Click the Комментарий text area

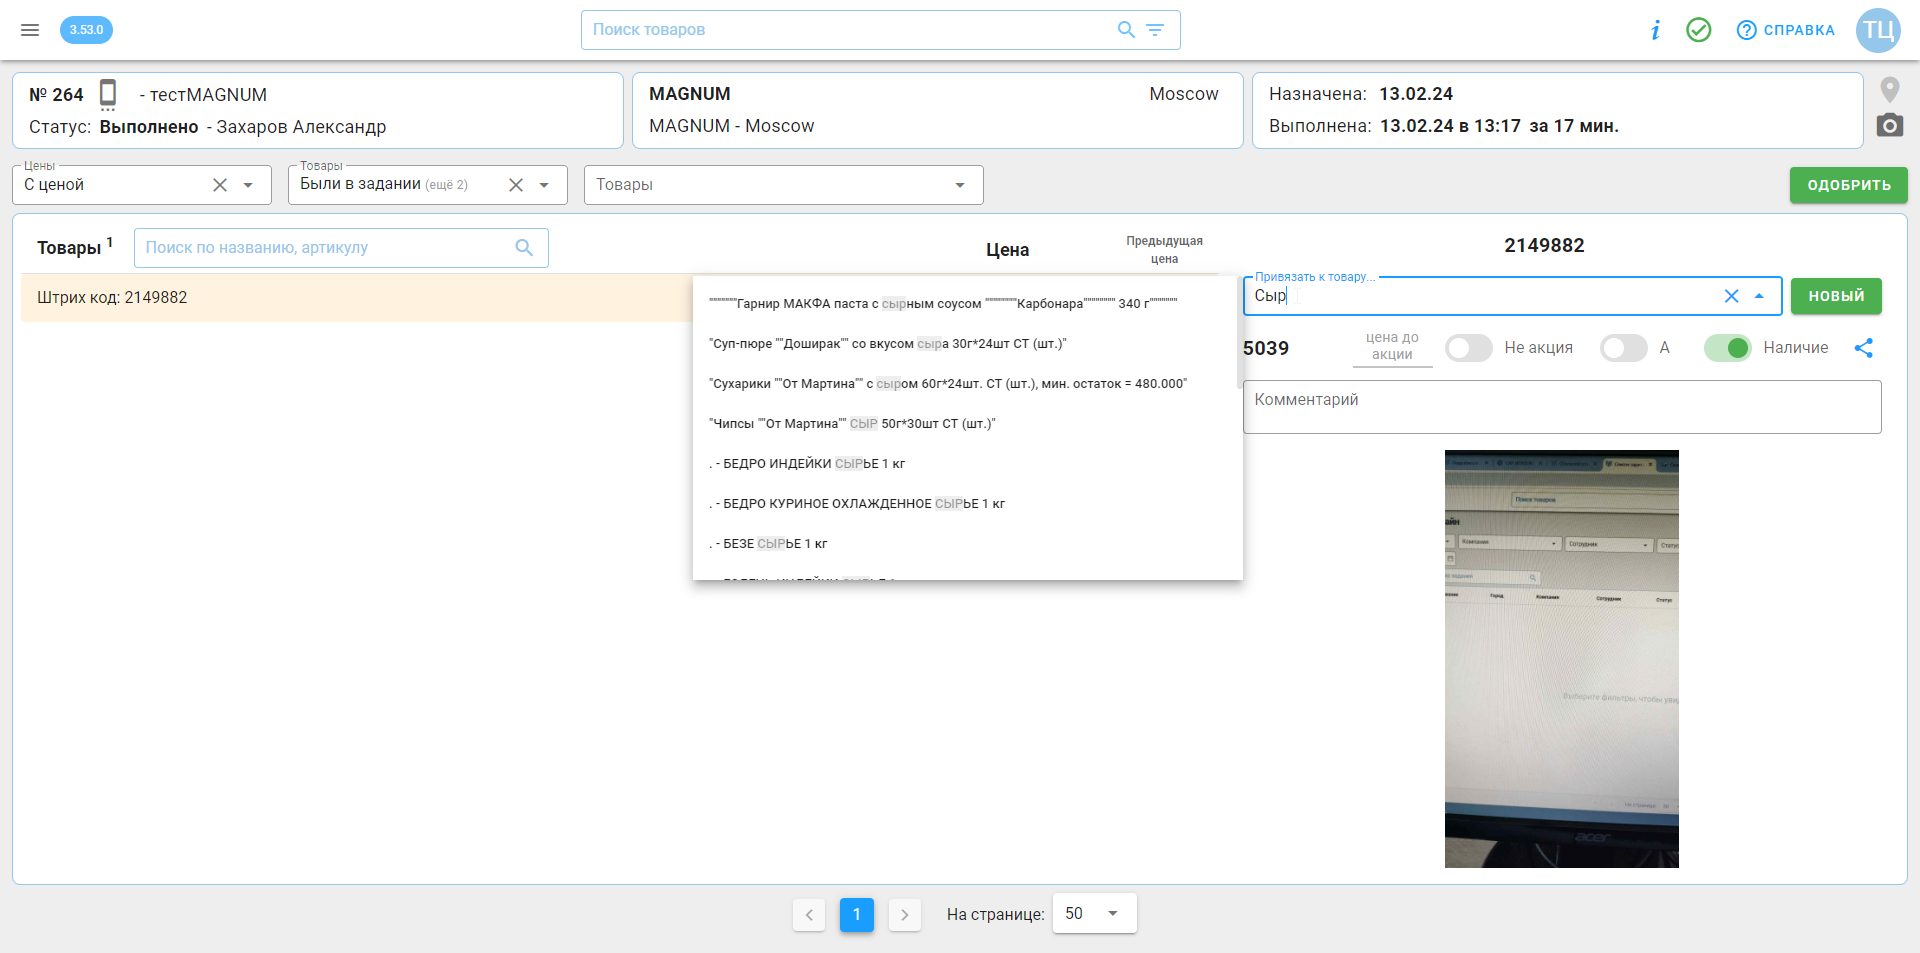click(1562, 407)
